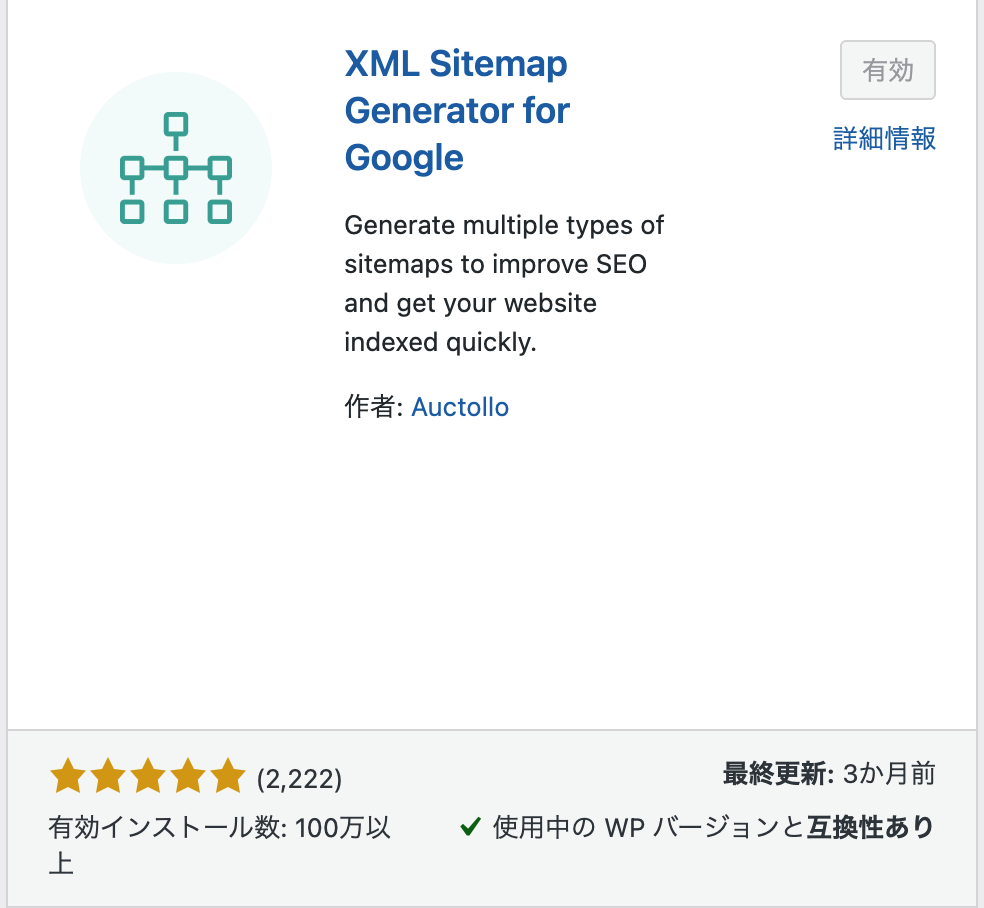Click the 最終更新 label
Image resolution: width=984 pixels, height=908 pixels.
point(778,774)
